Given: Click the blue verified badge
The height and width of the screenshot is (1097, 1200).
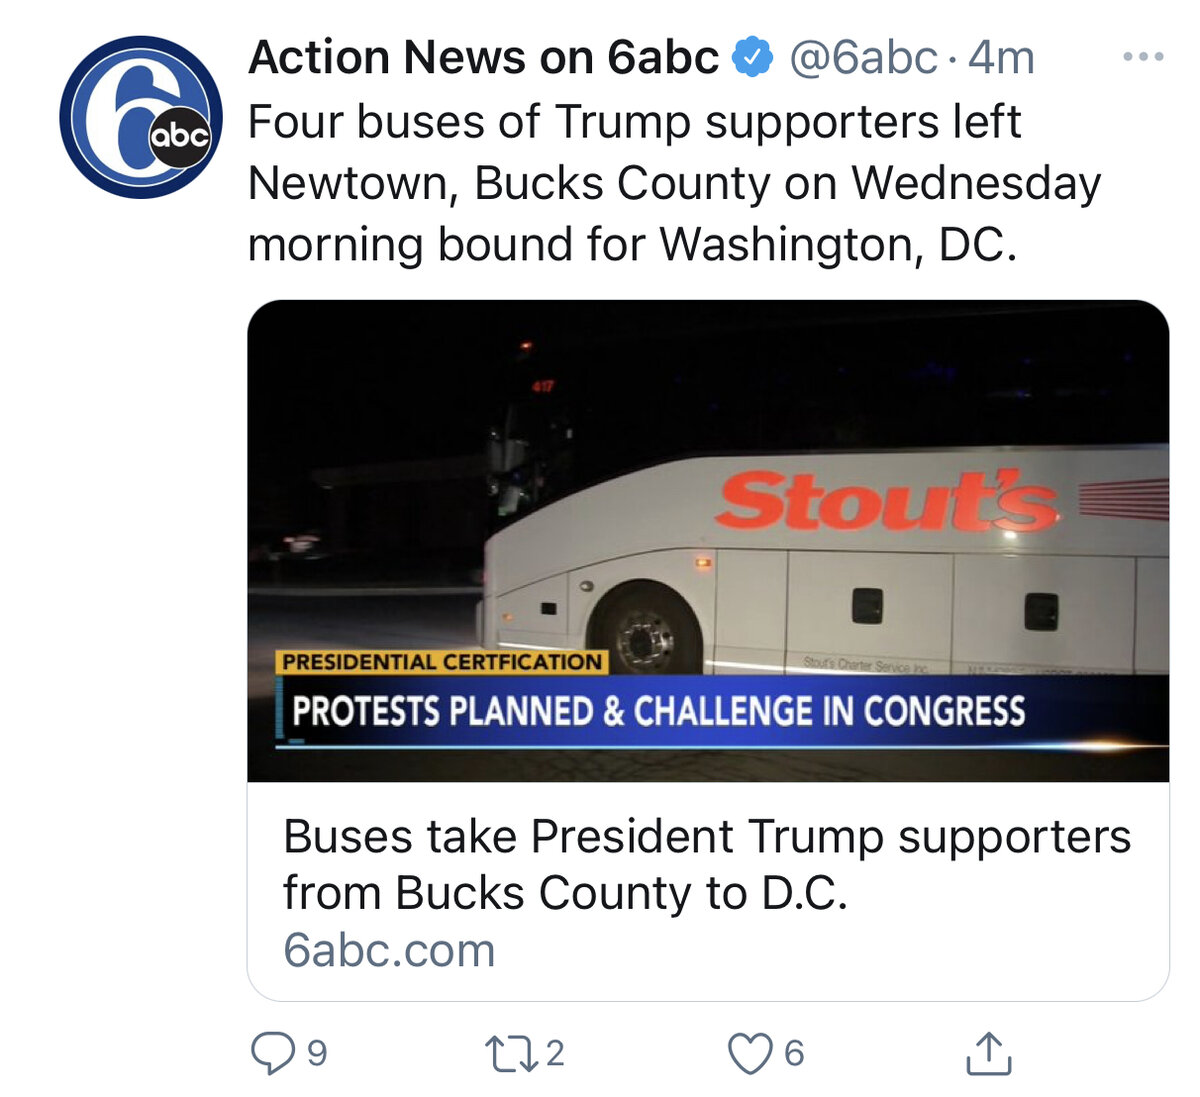Looking at the screenshot, I should [753, 58].
